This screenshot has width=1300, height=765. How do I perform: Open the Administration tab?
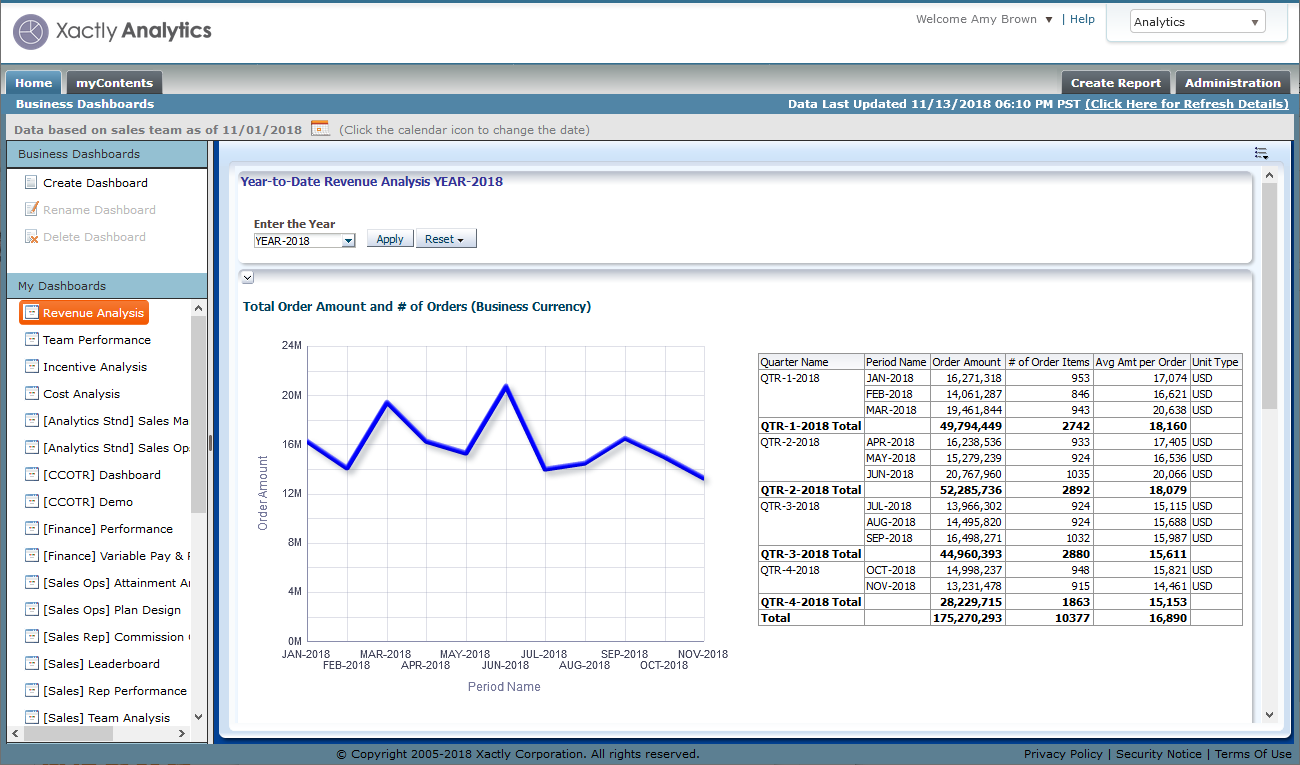tap(1232, 83)
